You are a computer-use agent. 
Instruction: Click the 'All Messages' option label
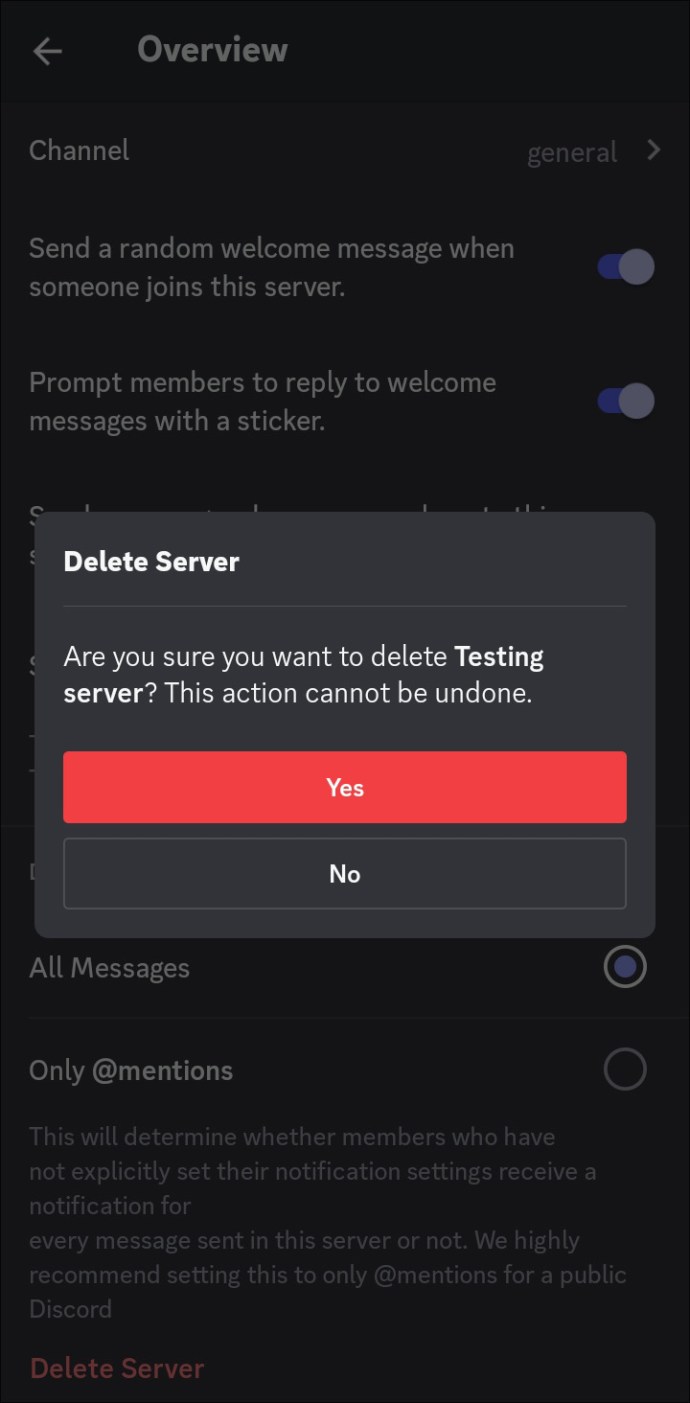coord(109,968)
